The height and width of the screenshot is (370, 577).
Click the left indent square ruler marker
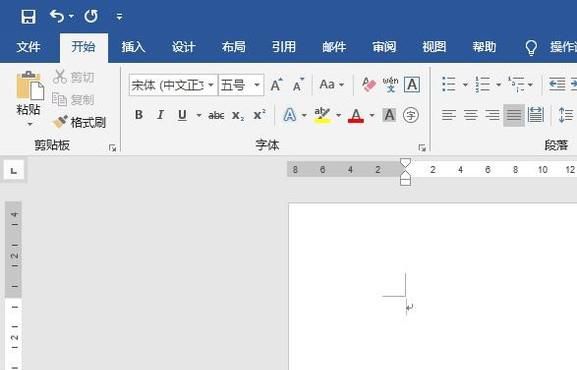[405, 182]
